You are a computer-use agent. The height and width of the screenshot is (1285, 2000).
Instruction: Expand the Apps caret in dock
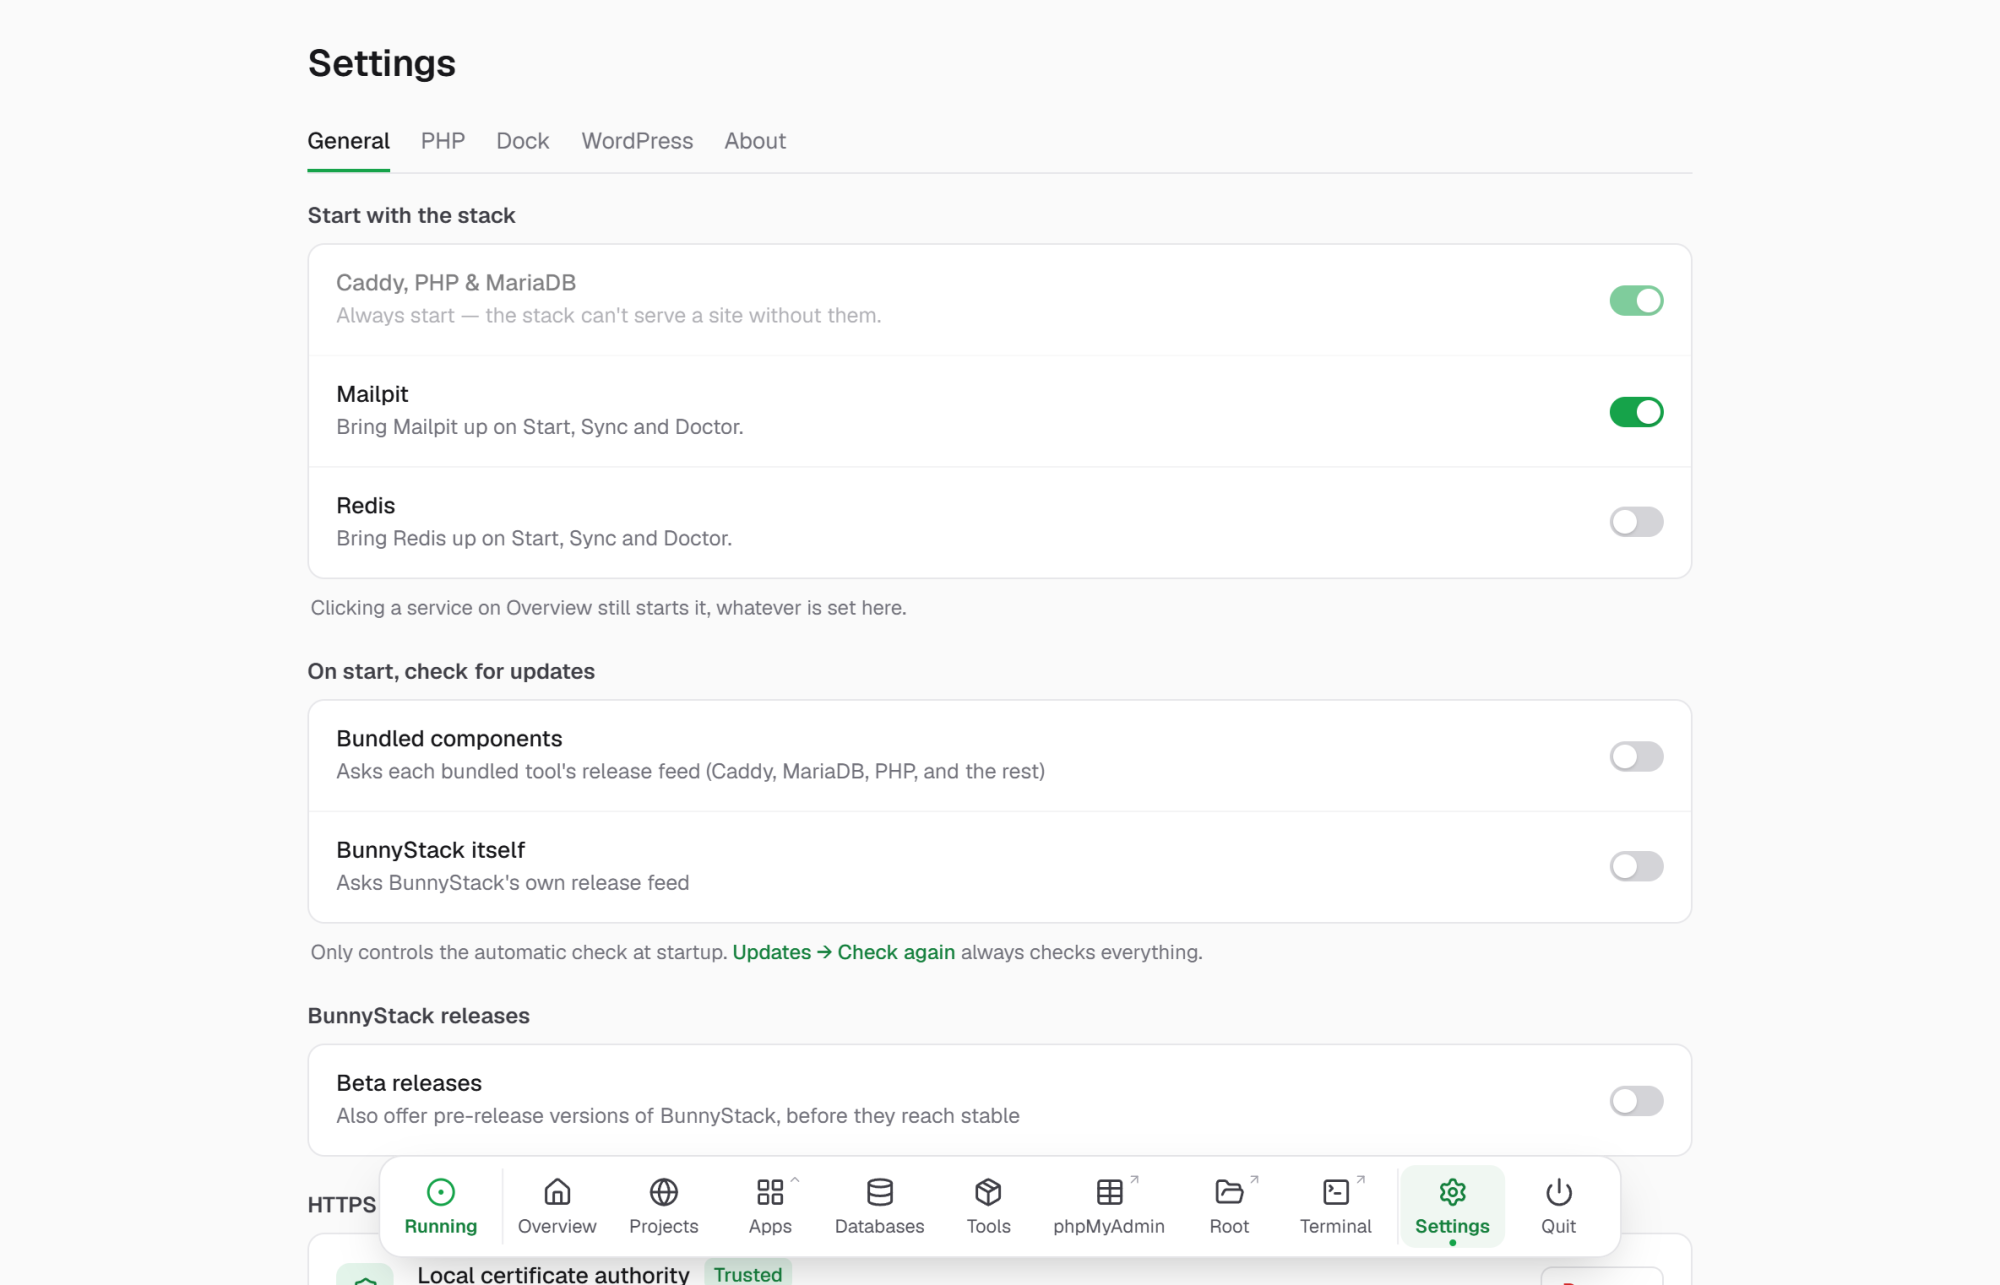[x=795, y=1180]
